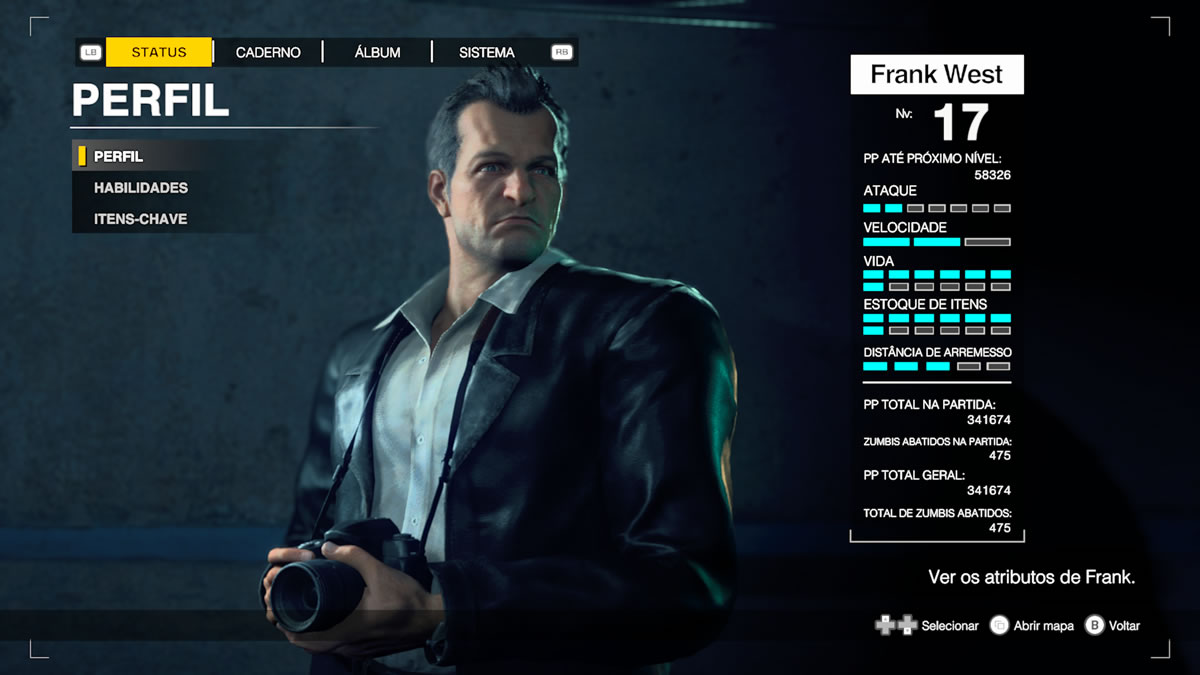The width and height of the screenshot is (1200, 675).
Task: Open the CADERNO tab
Action: (268, 52)
